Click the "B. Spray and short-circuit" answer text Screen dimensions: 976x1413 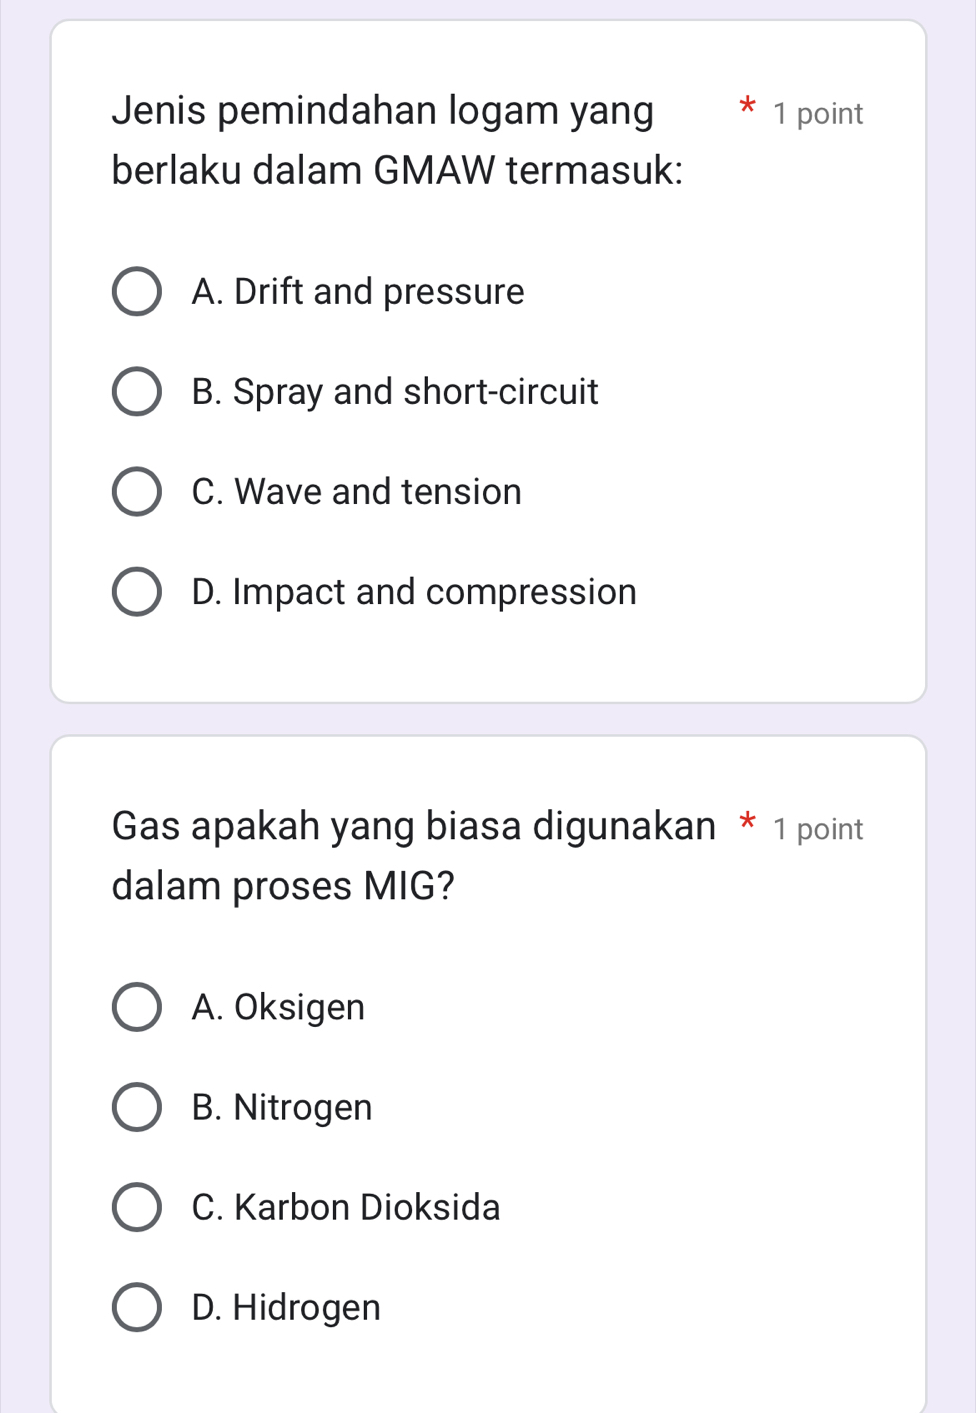pos(394,392)
